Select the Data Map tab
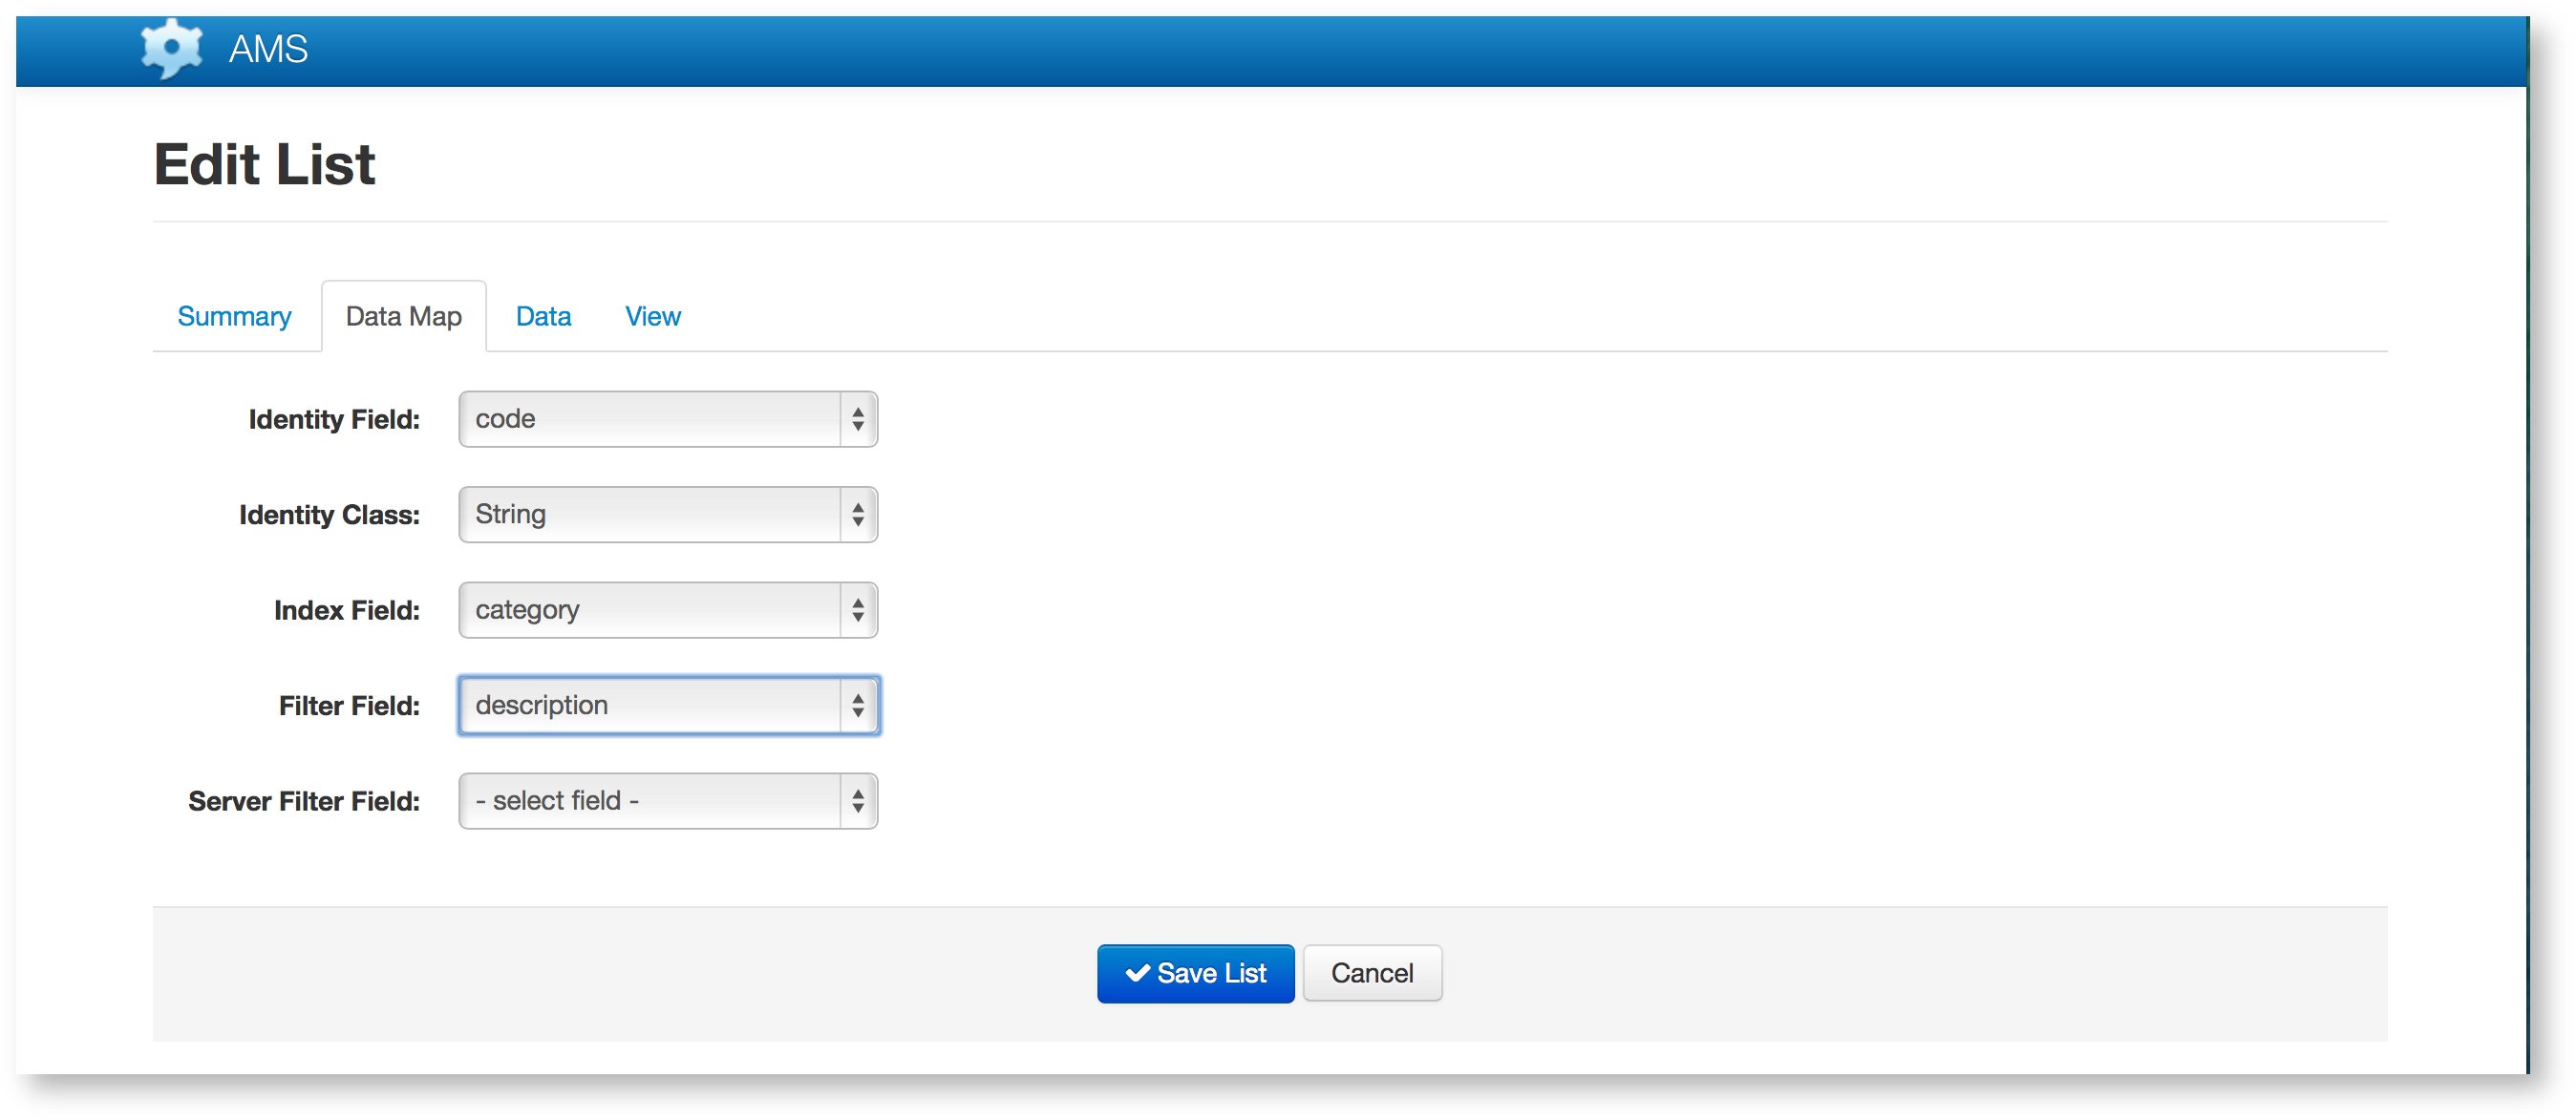This screenshot has width=2576, height=1120. coord(403,317)
